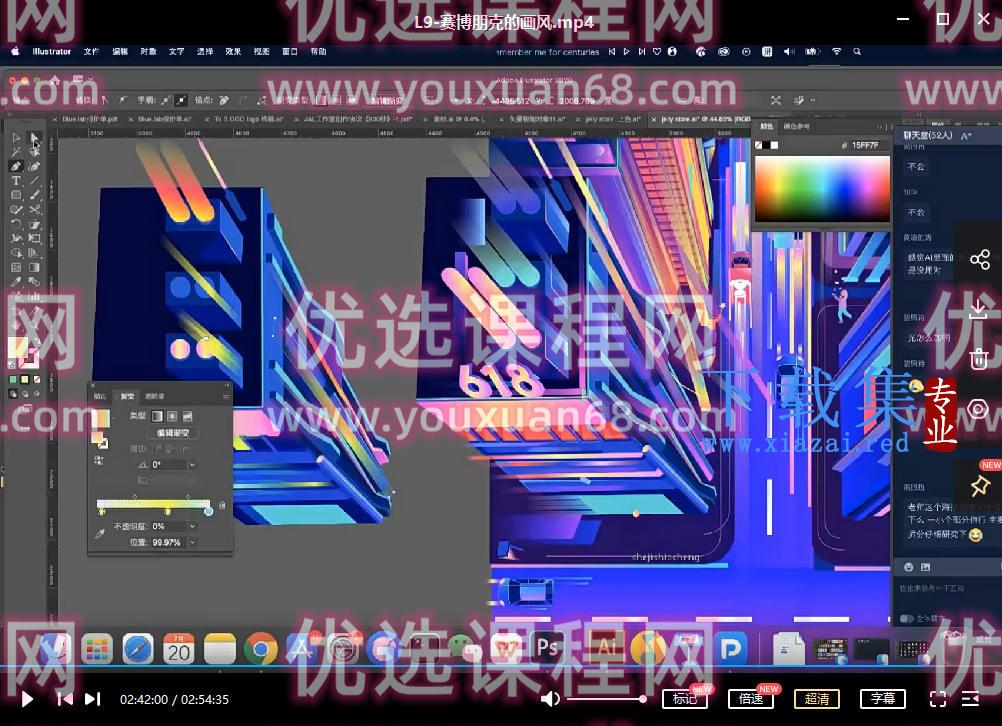Click the 字幕 subtitle button
This screenshot has height=726, width=1002.
point(883,699)
